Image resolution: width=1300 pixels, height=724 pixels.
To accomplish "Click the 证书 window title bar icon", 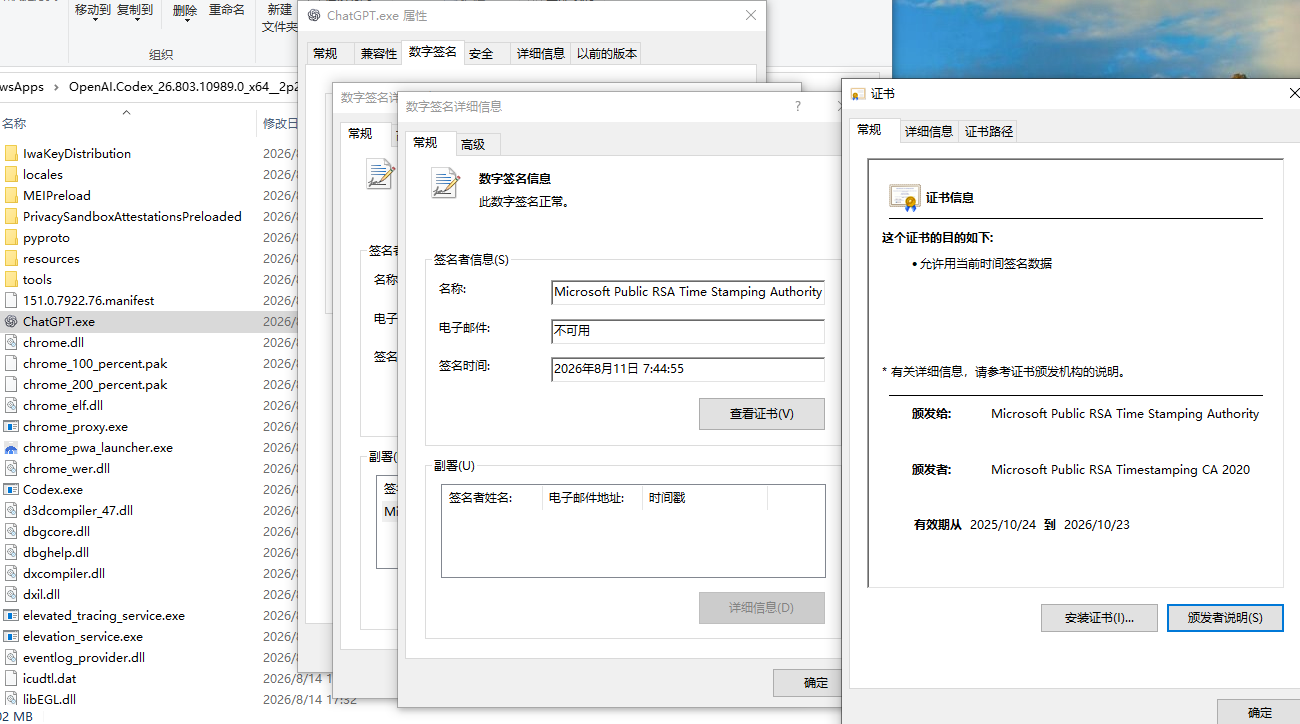I will click(858, 94).
